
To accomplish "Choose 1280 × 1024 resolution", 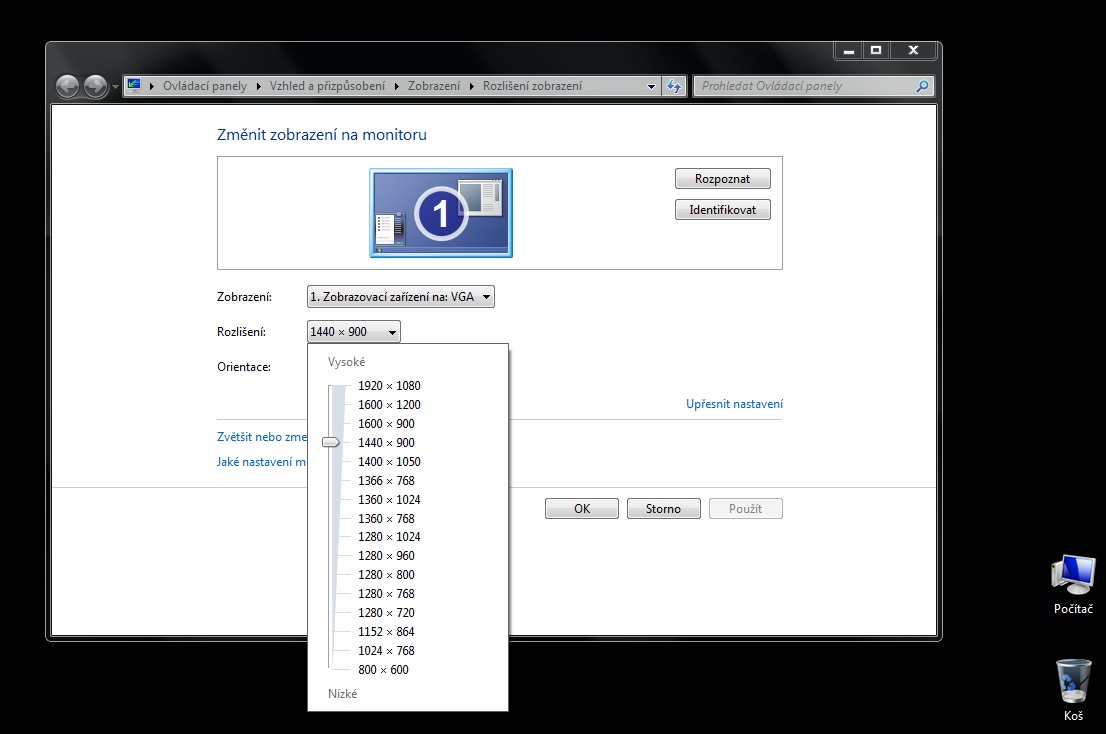I will pos(389,537).
